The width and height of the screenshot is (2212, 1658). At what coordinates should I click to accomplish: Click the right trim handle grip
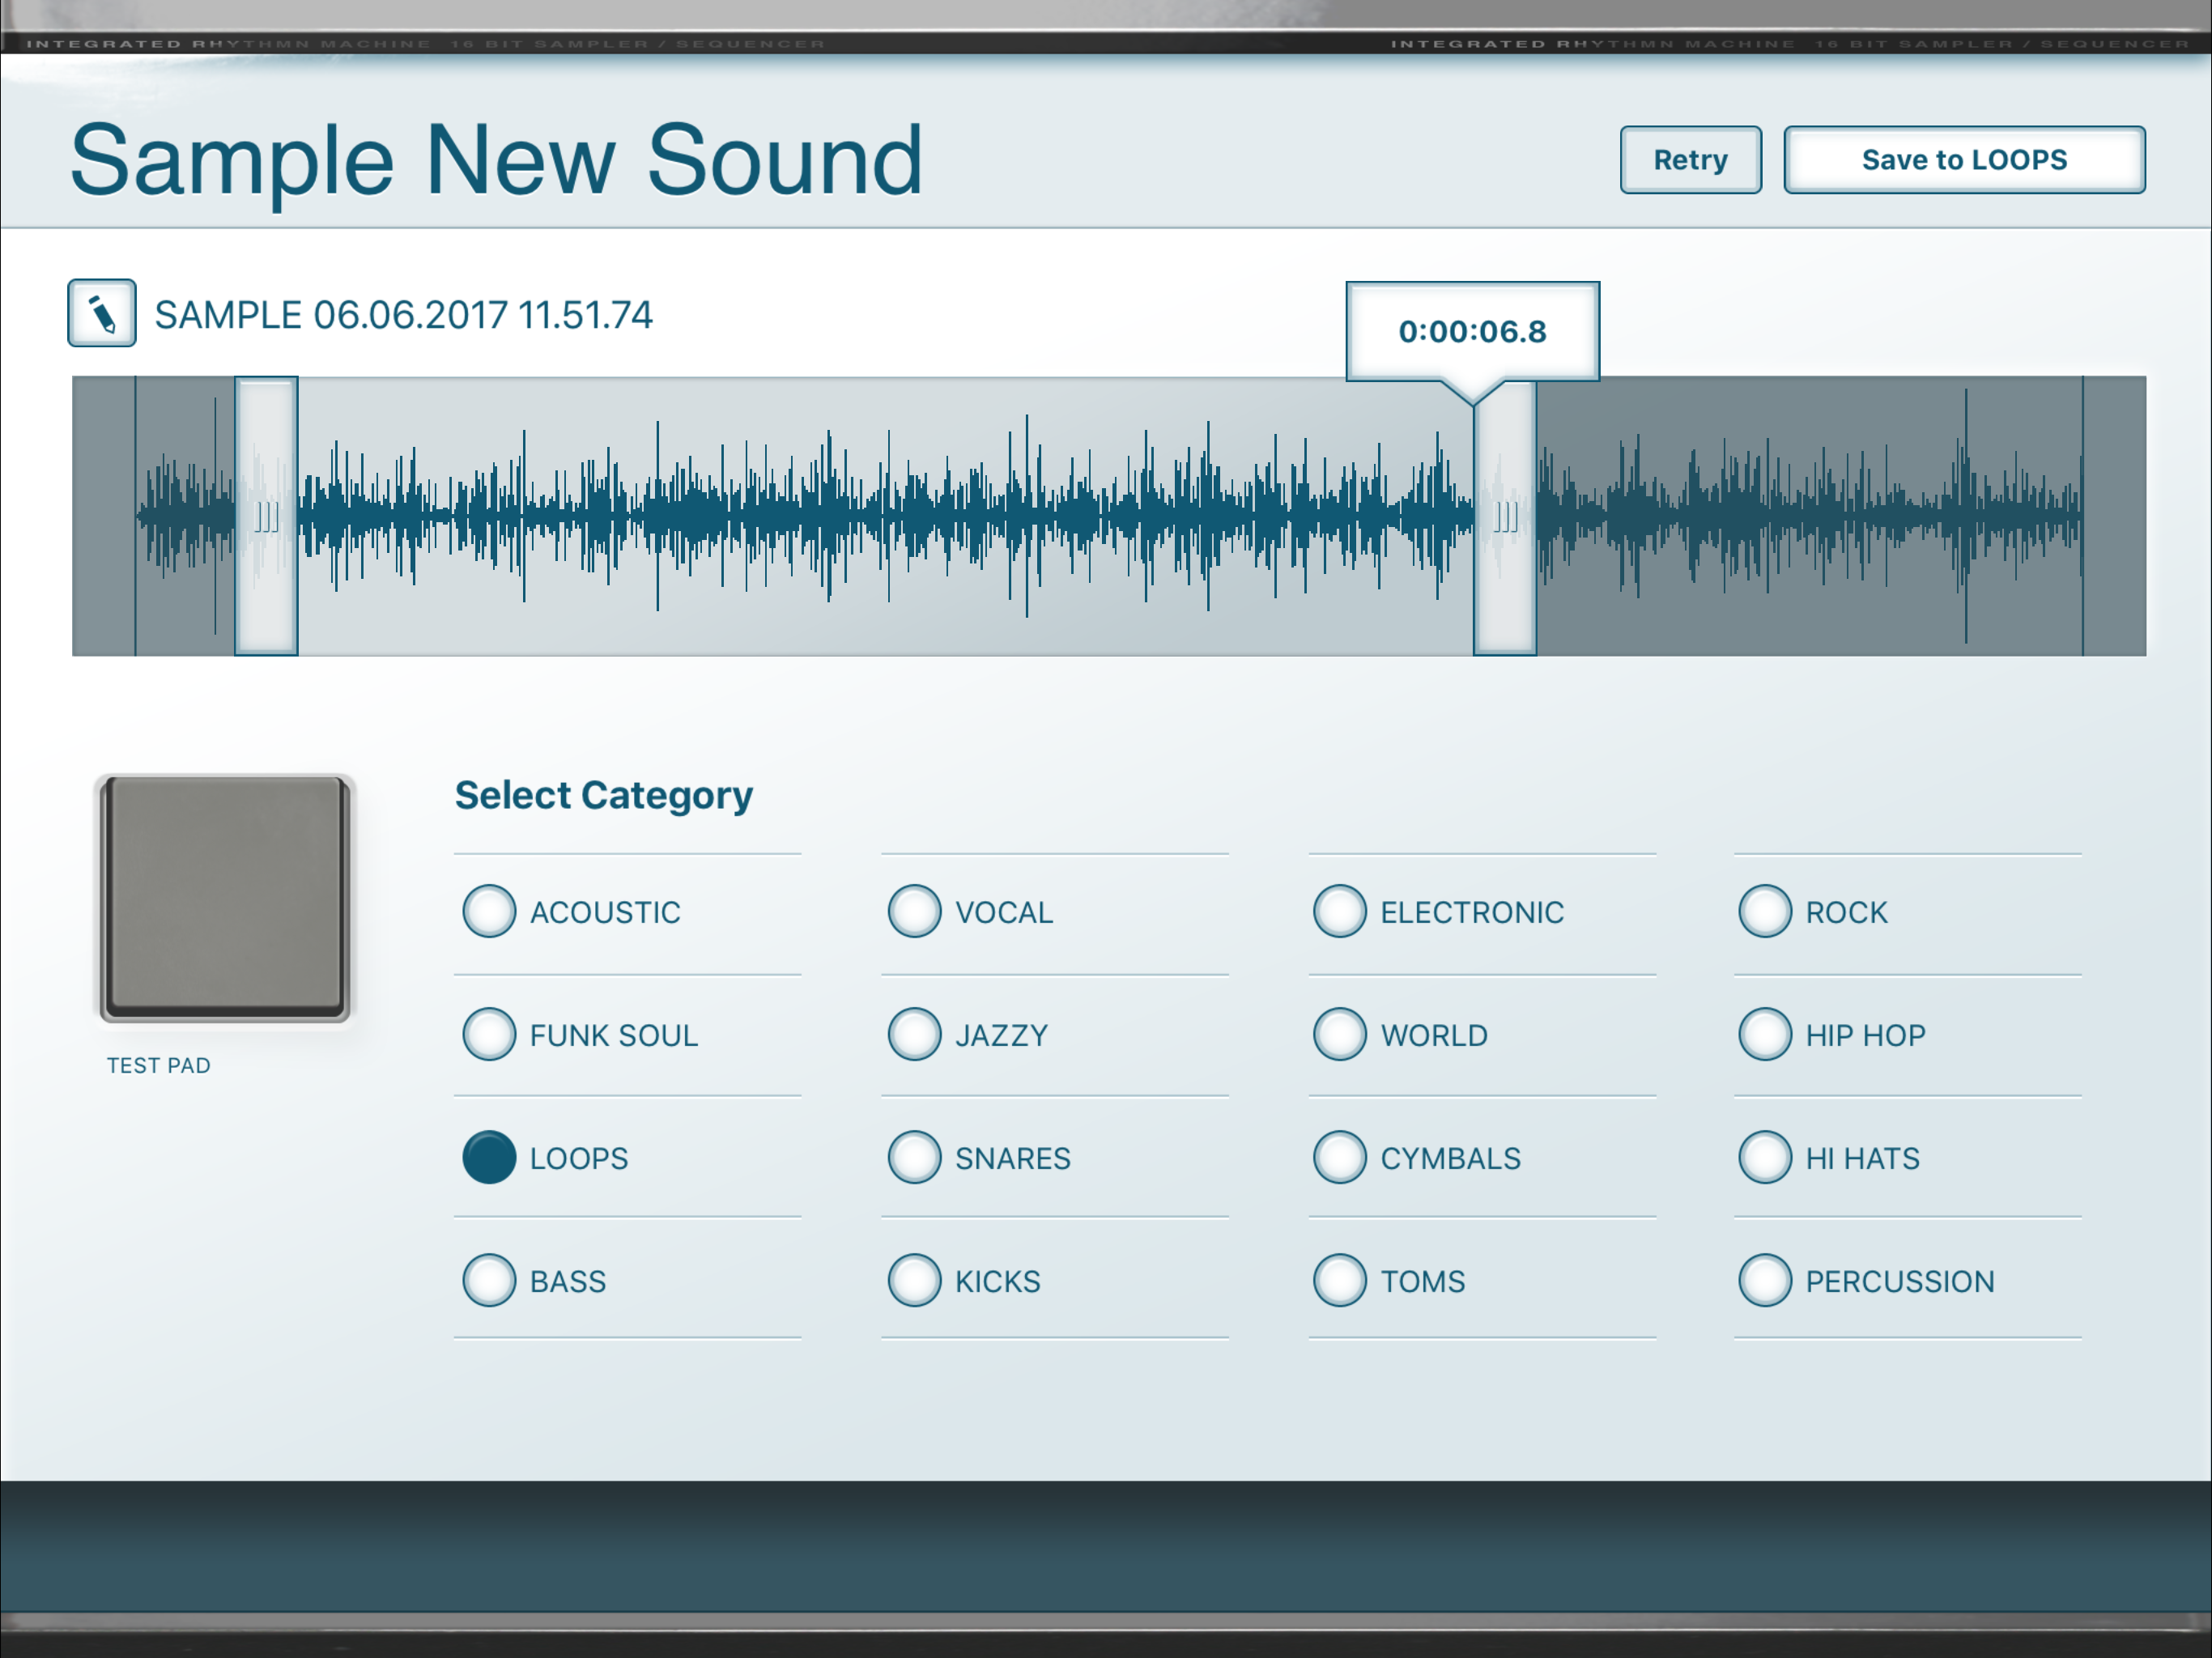tap(1505, 516)
